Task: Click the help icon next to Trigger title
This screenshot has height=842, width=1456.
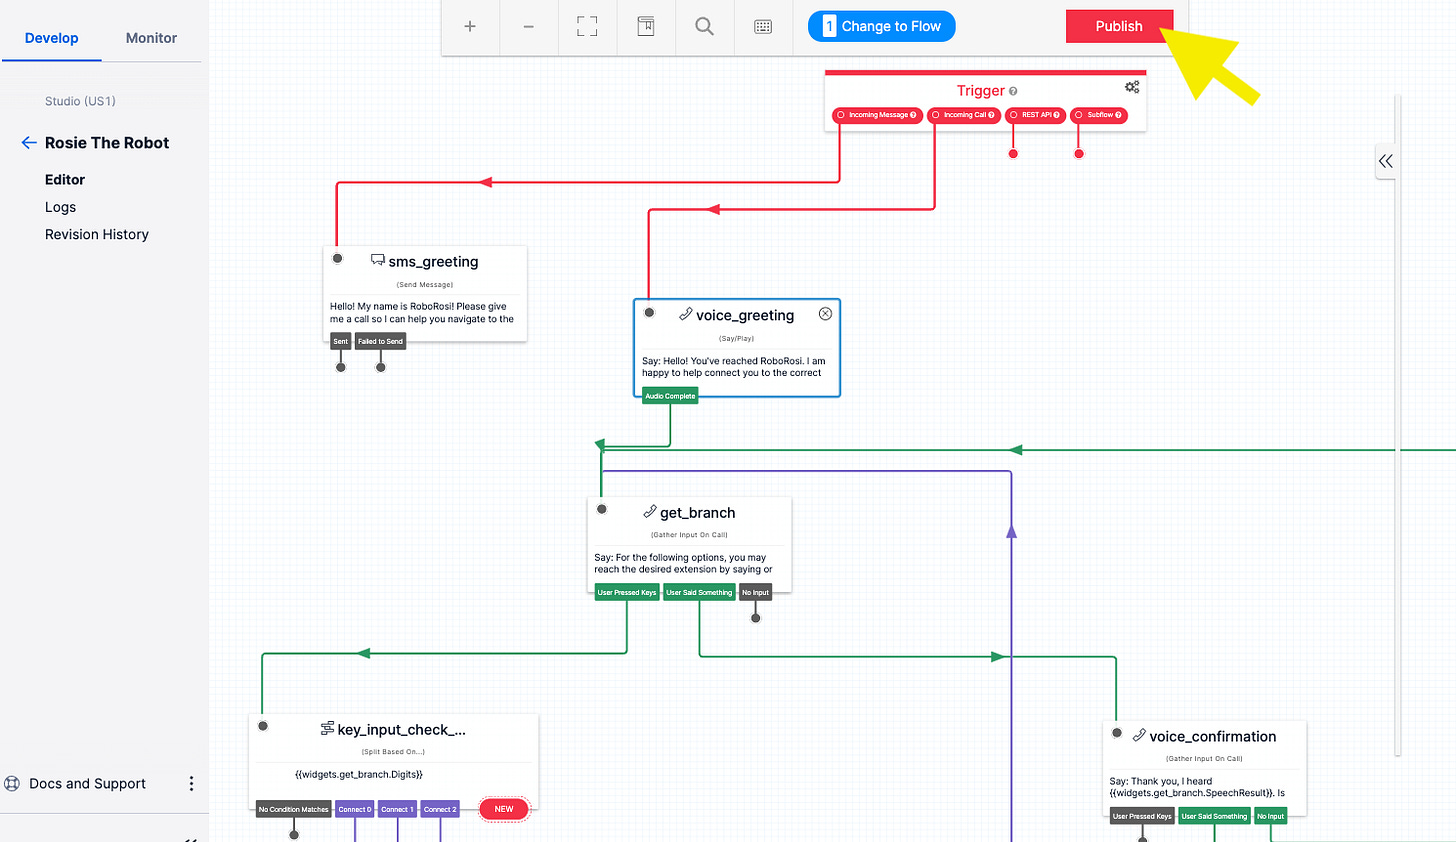Action: click(1013, 91)
